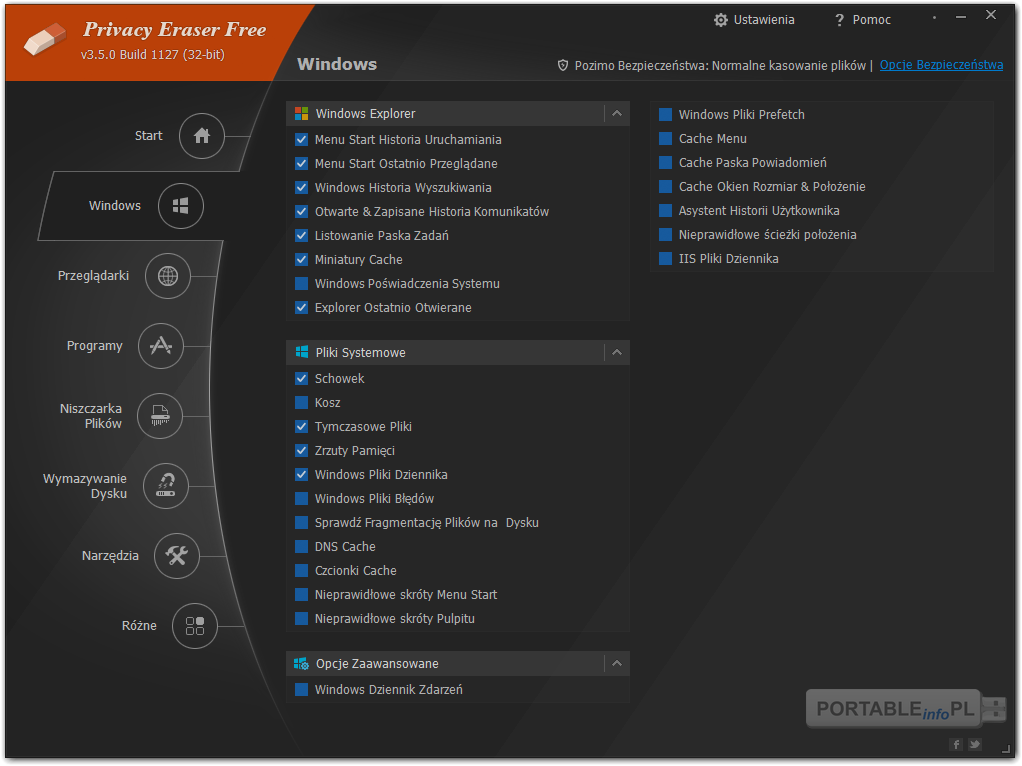The height and width of the screenshot is (766, 1022).
Task: Collapse the Pliki Systemowe section
Action: pos(617,352)
